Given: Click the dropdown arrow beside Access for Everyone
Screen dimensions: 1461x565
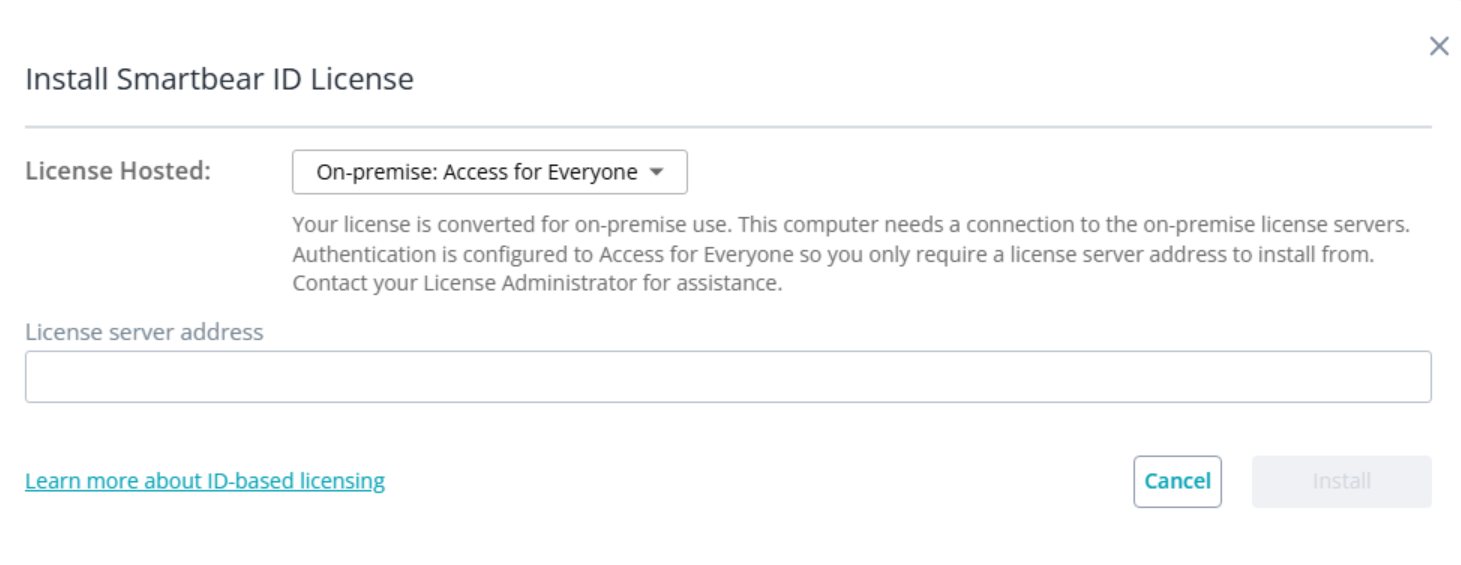Looking at the screenshot, I should coord(657,172).
